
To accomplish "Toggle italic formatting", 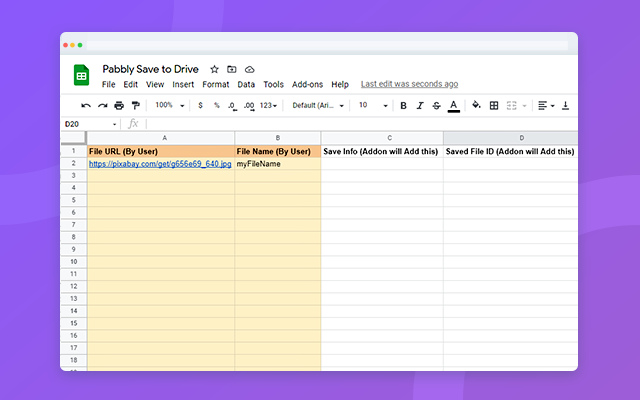I will tap(420, 106).
